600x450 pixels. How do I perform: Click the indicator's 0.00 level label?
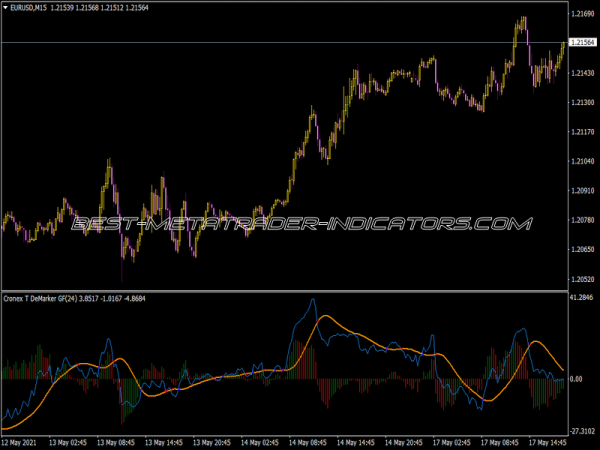click(x=576, y=379)
